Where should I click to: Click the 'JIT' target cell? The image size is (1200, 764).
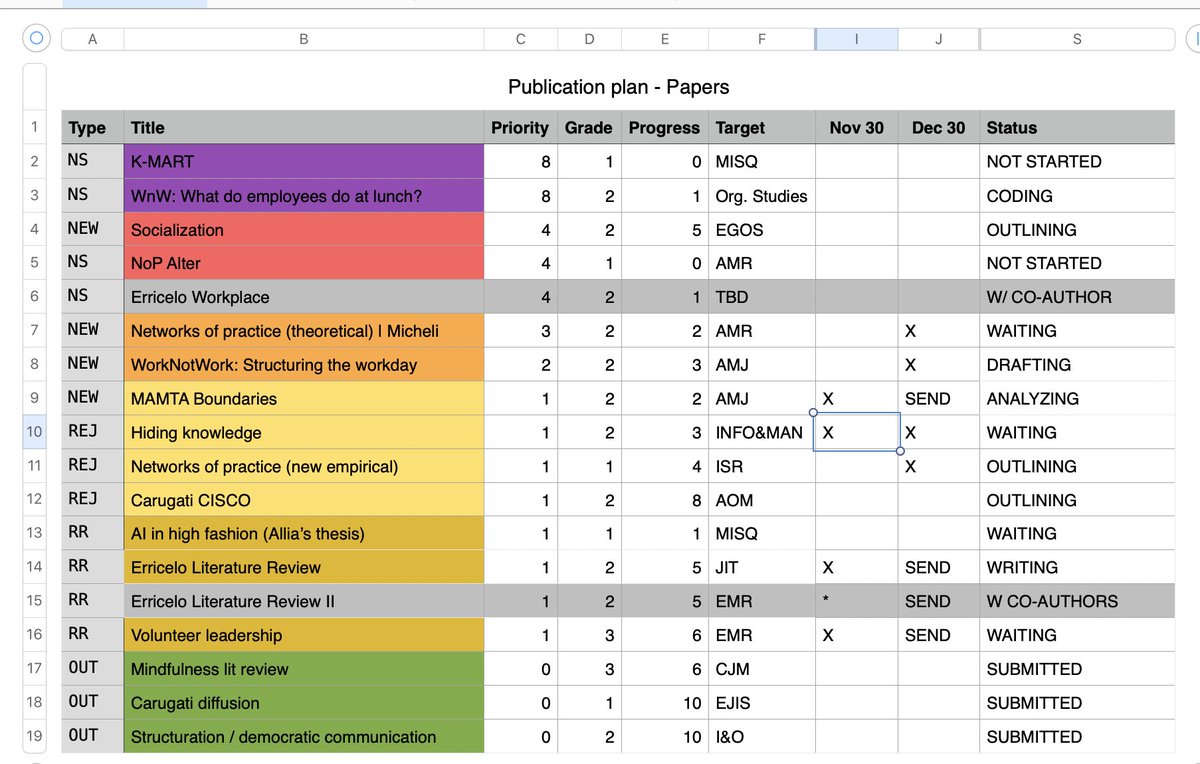(x=762, y=568)
